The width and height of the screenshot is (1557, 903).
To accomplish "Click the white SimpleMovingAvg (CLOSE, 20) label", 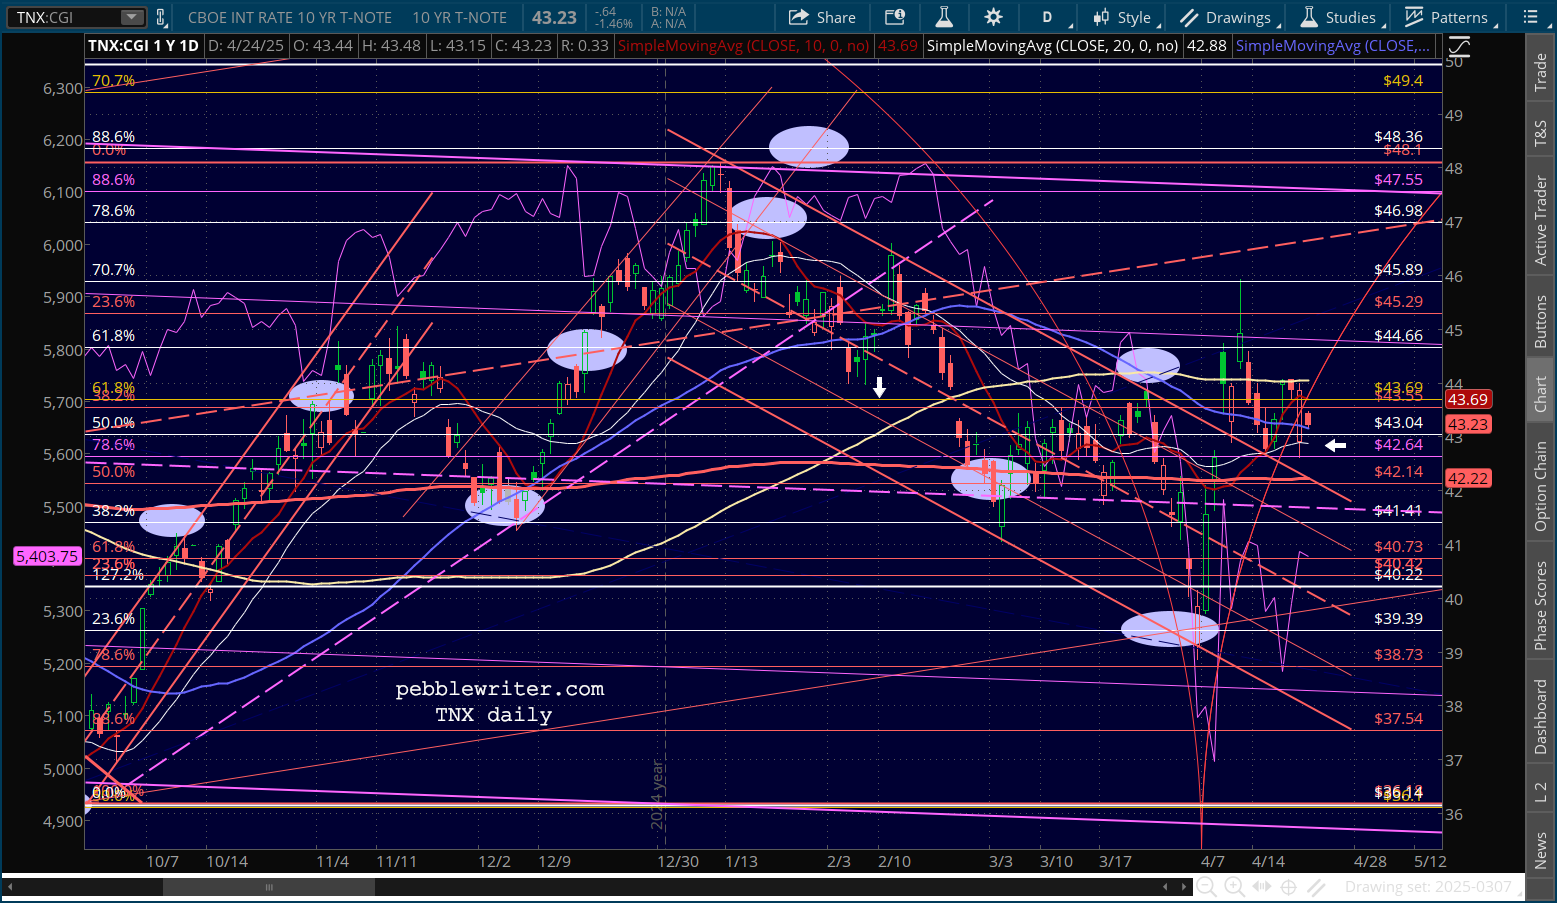I will [1052, 46].
